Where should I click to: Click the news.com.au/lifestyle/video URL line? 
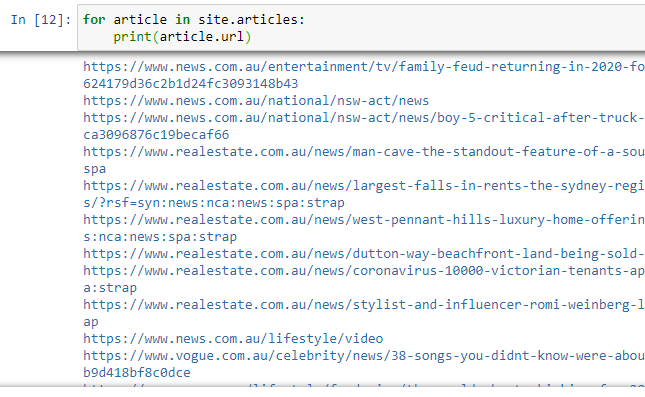point(233,339)
